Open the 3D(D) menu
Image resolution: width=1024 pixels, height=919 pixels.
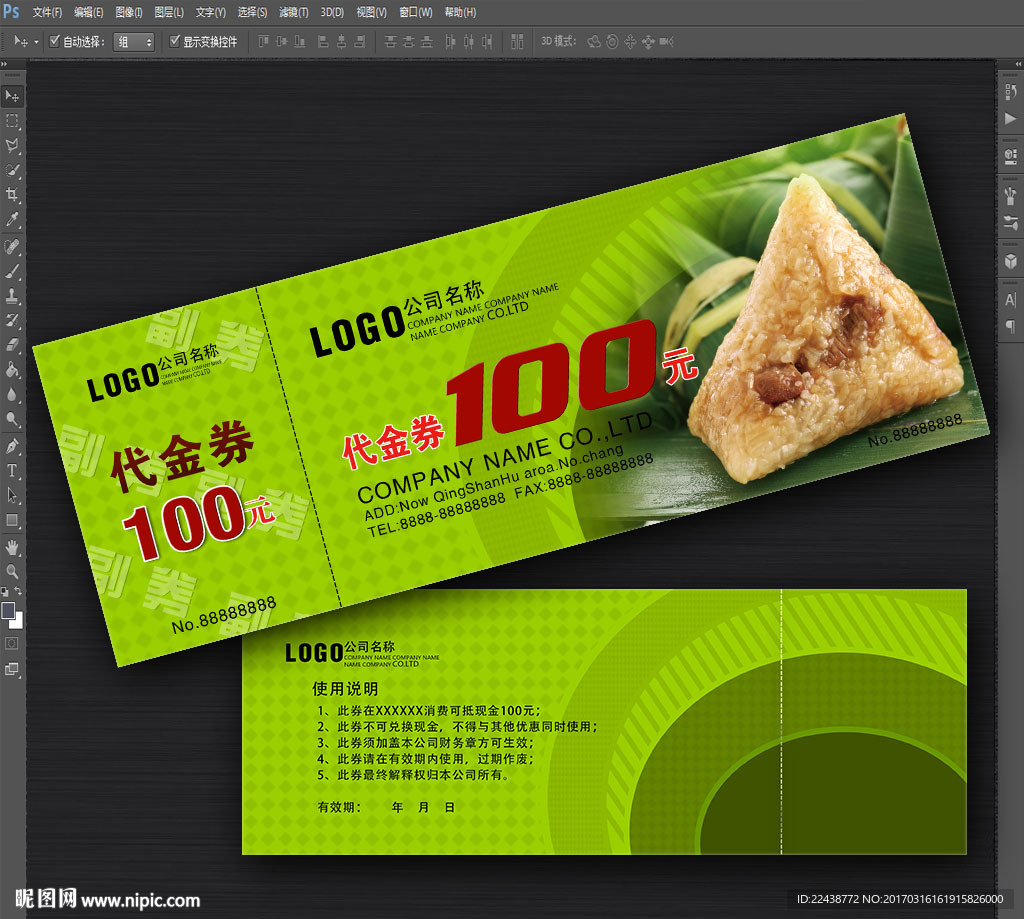coord(332,12)
